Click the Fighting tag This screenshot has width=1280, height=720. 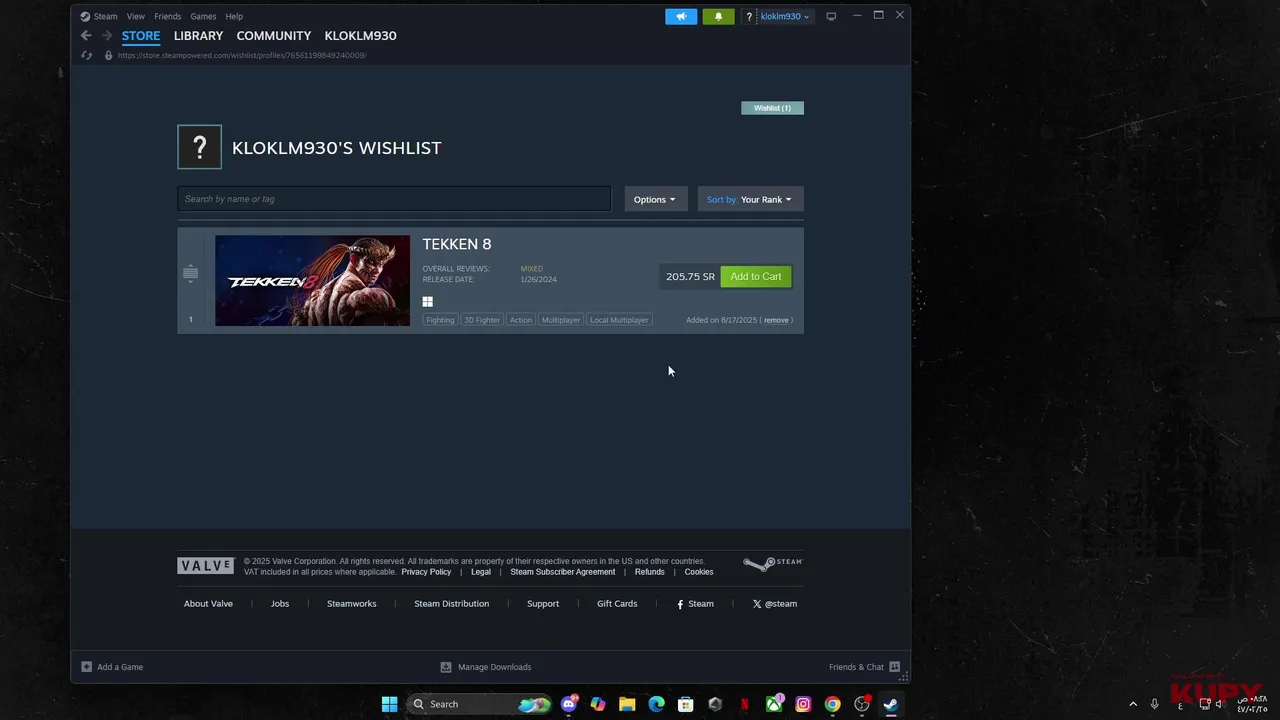pyautogui.click(x=440, y=320)
